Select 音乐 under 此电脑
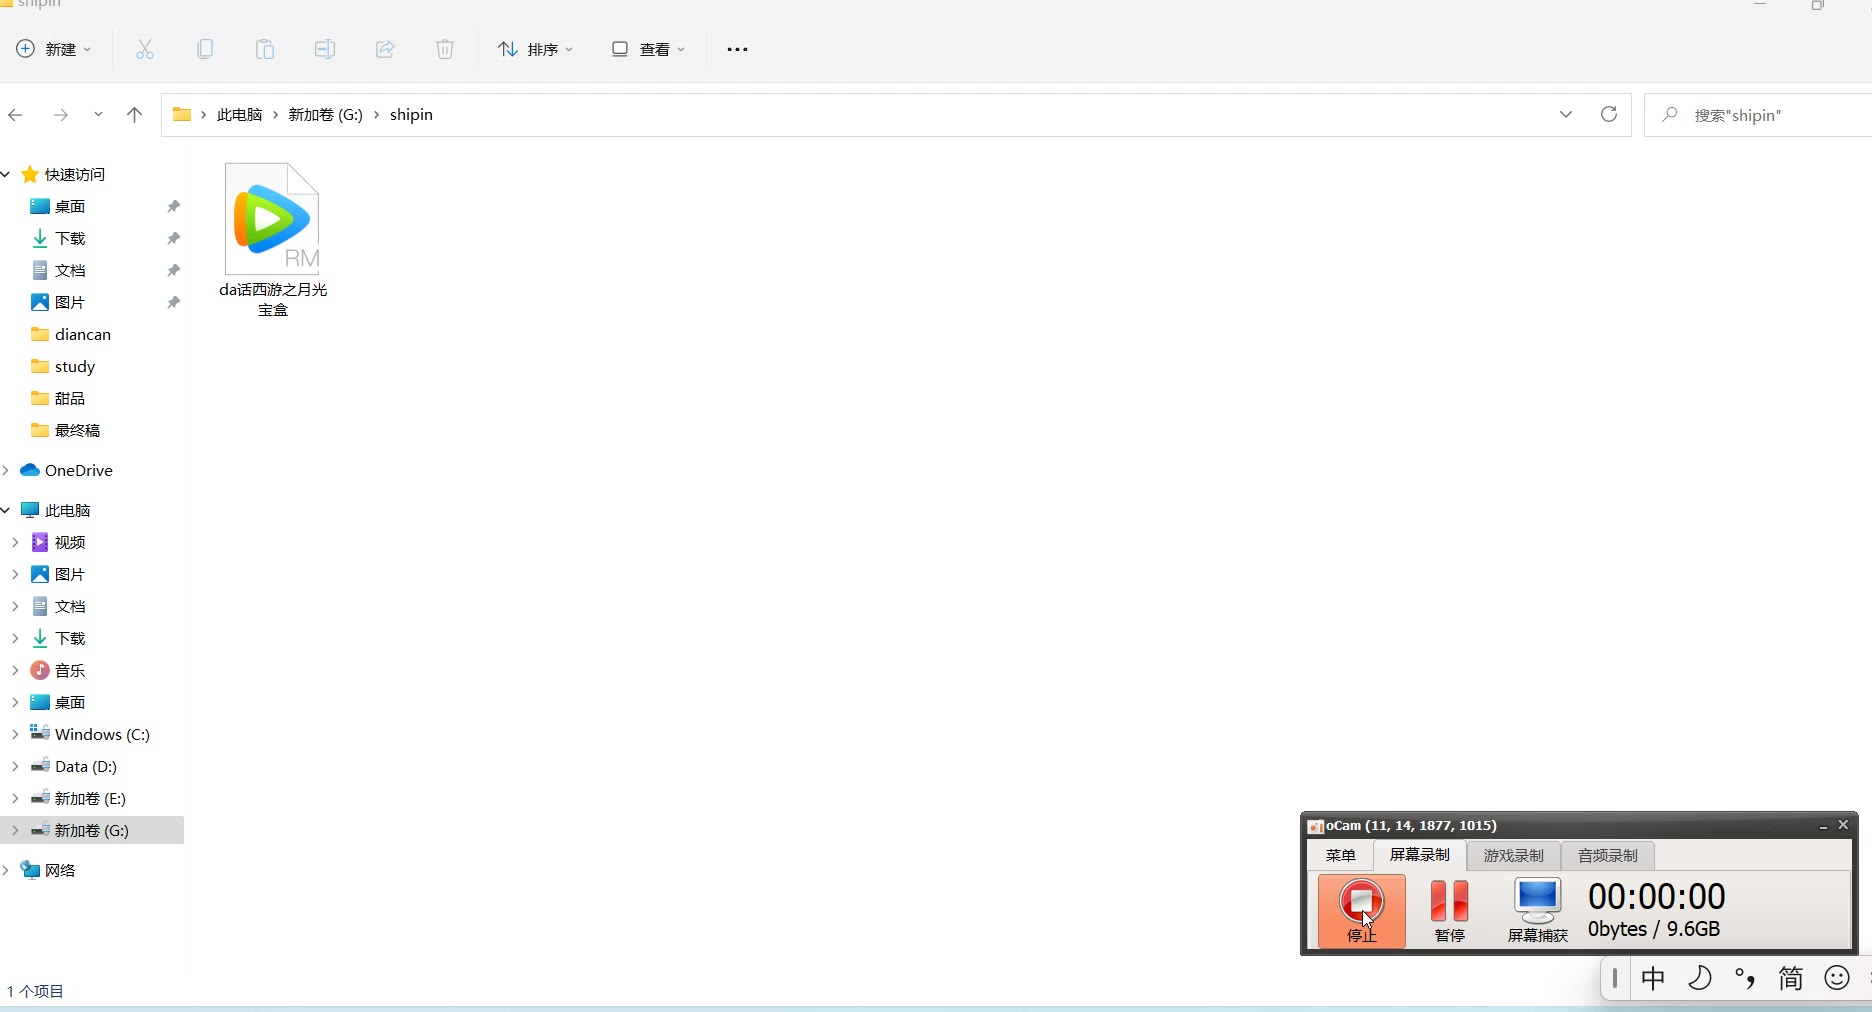This screenshot has width=1872, height=1012. (x=70, y=670)
